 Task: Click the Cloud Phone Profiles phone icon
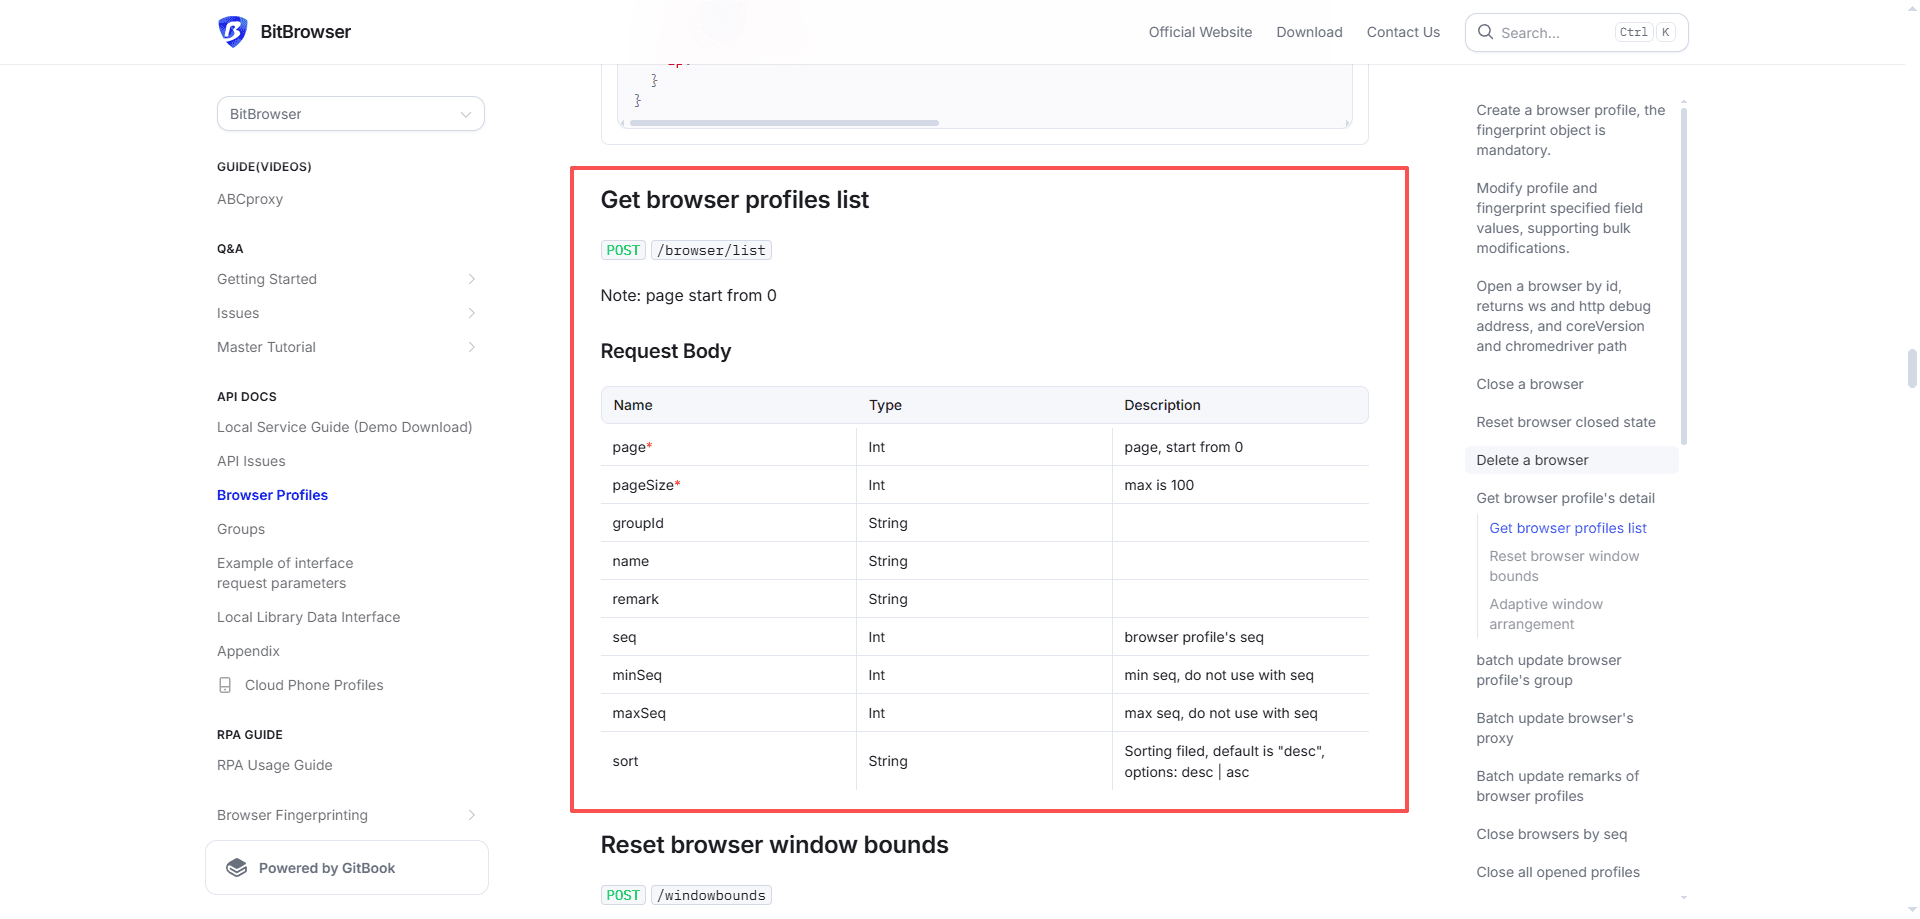(x=225, y=685)
